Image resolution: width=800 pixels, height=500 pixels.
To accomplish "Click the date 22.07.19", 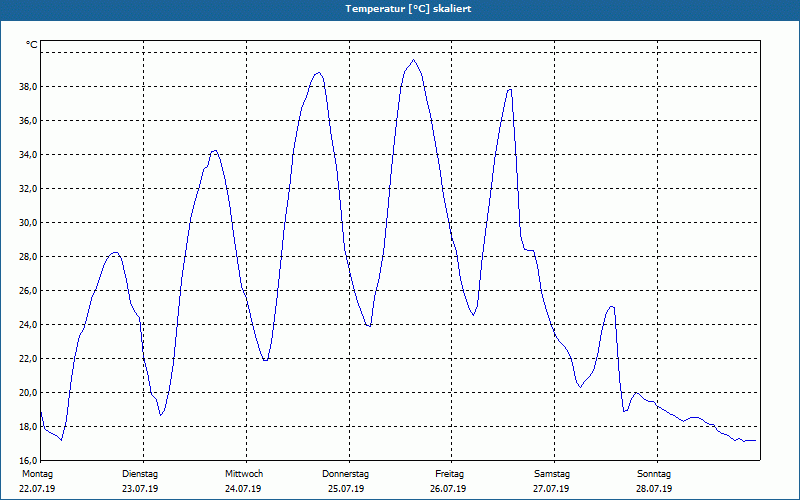I will [37, 489].
